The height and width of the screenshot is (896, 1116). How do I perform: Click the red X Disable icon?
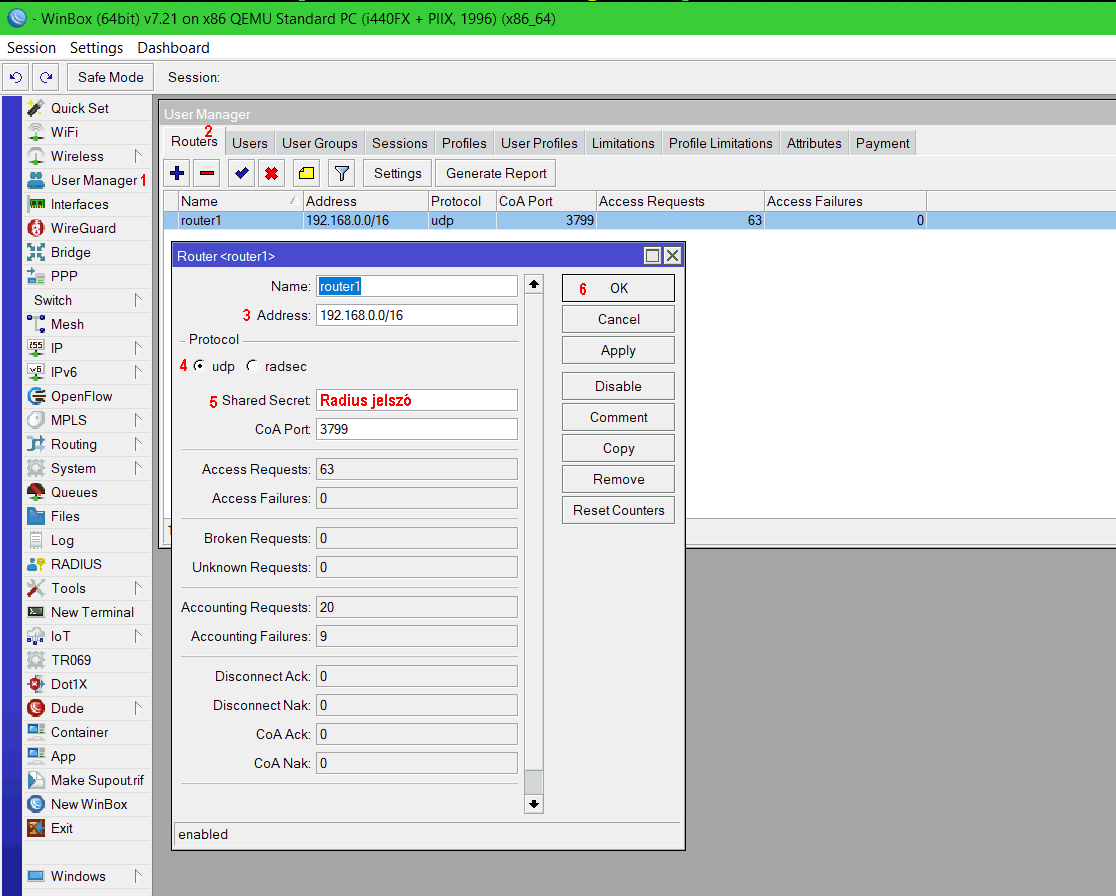(x=270, y=173)
